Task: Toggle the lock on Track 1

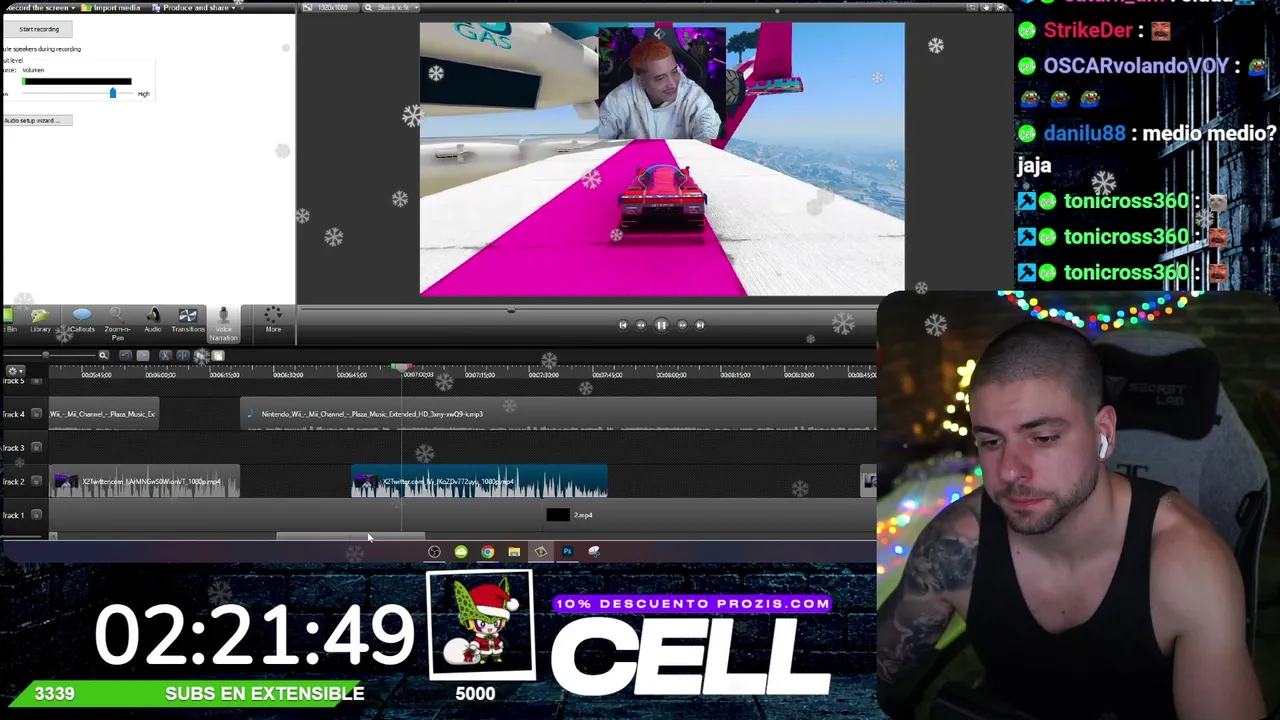Action: 37,515
